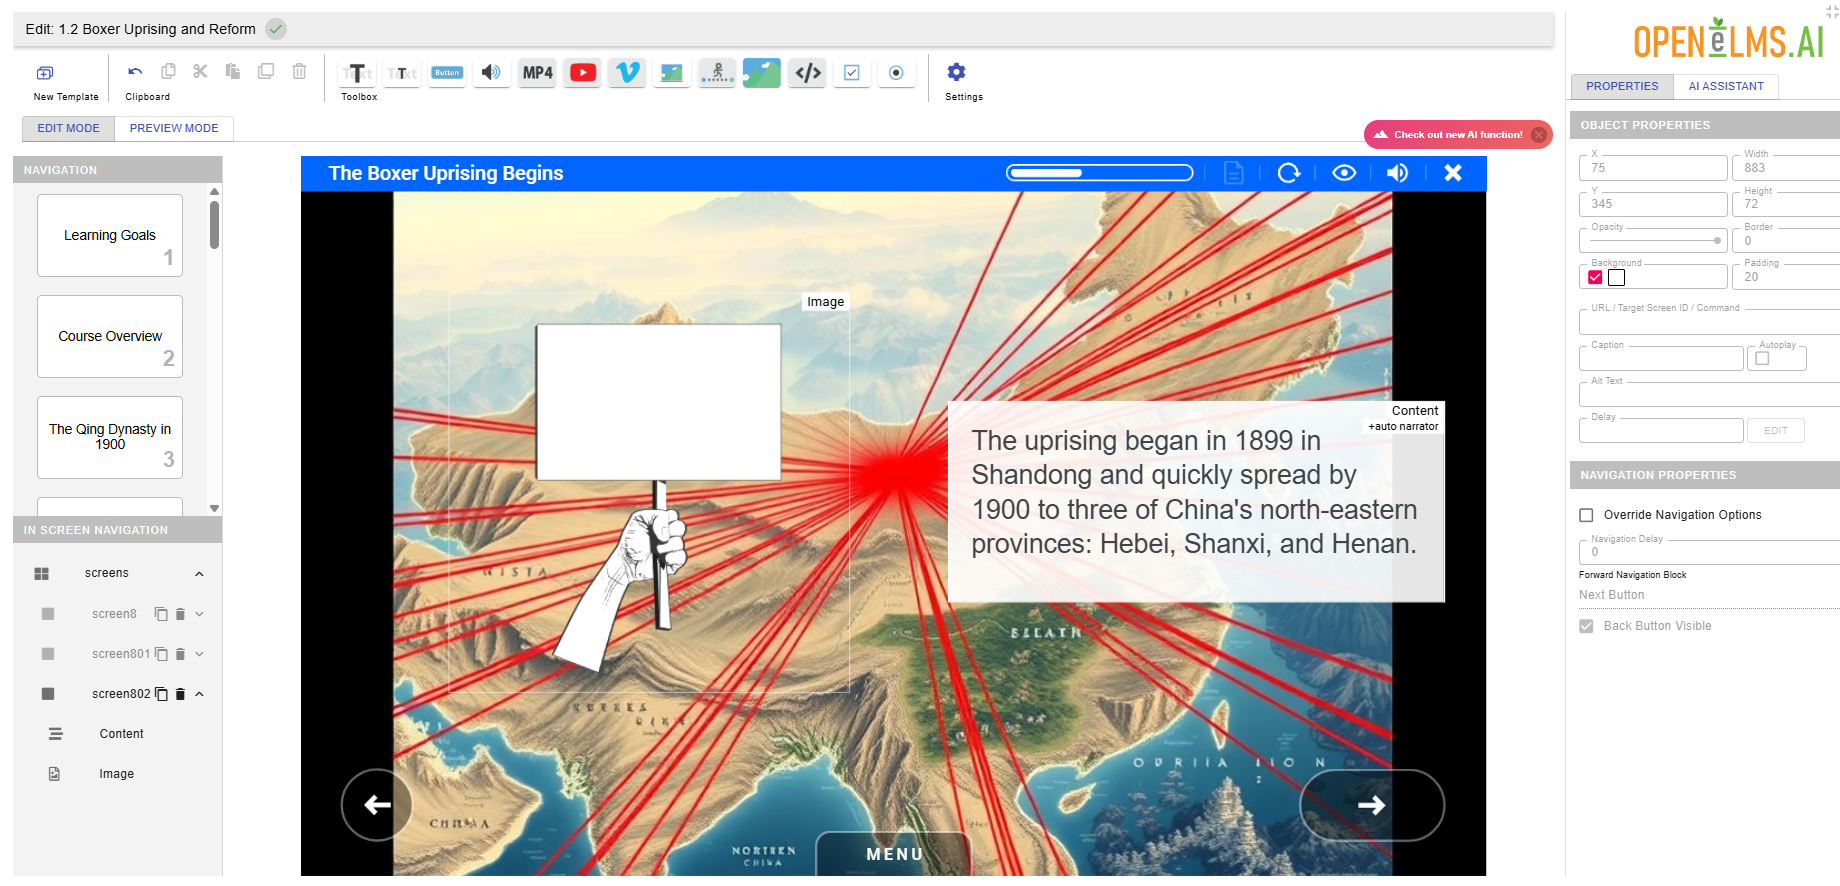Click the back arrow button on slide

[x=377, y=805]
